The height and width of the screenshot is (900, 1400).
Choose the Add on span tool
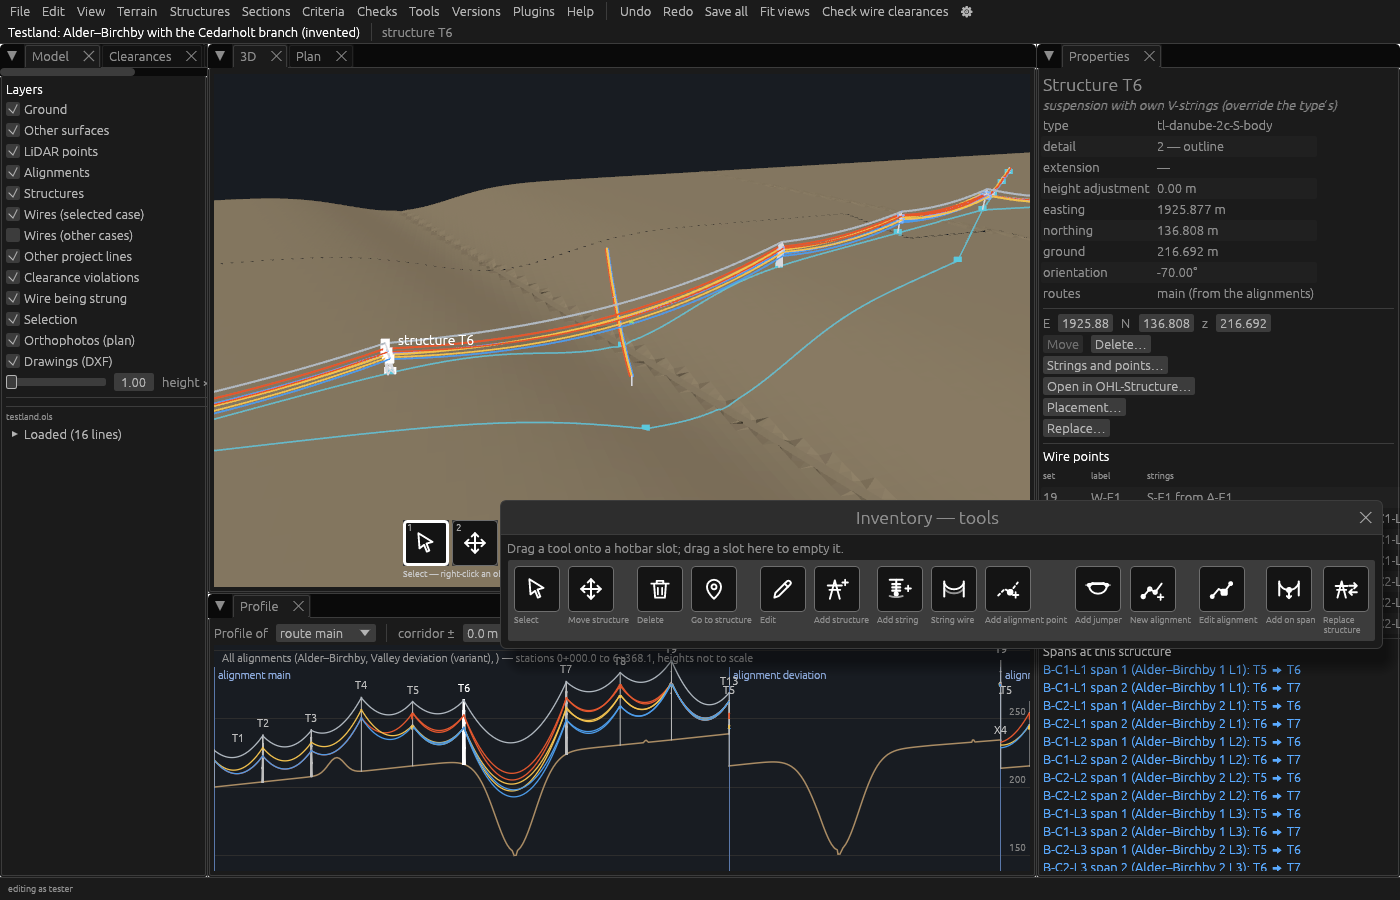click(x=1289, y=589)
